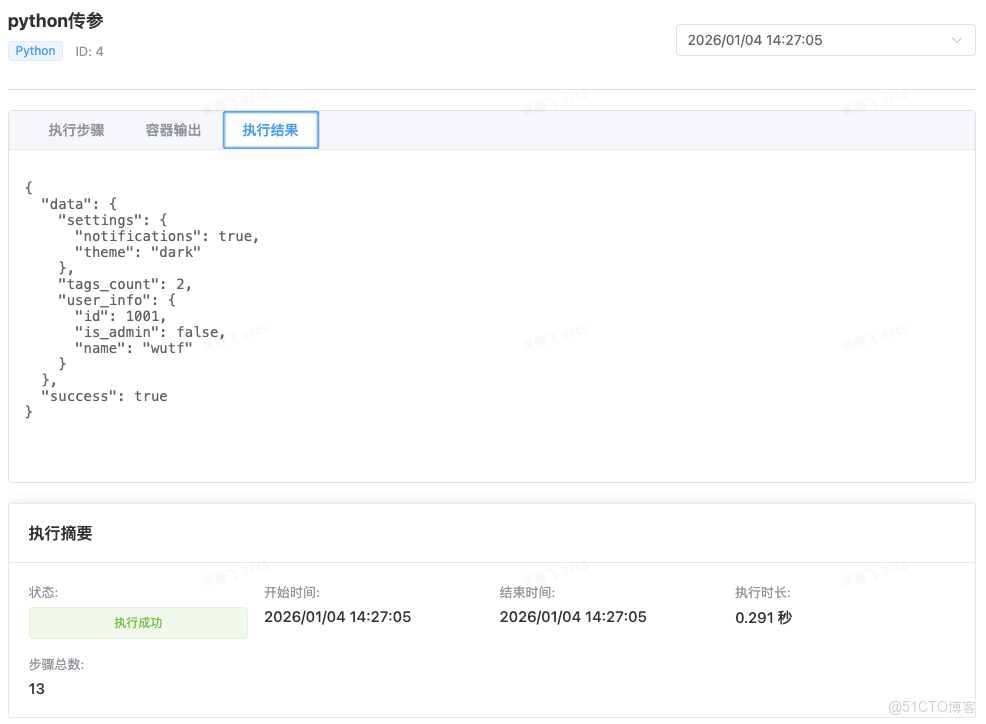Image resolution: width=986 pixels, height=724 pixels.
Task: Select the 执行结果 tab
Action: click(270, 130)
